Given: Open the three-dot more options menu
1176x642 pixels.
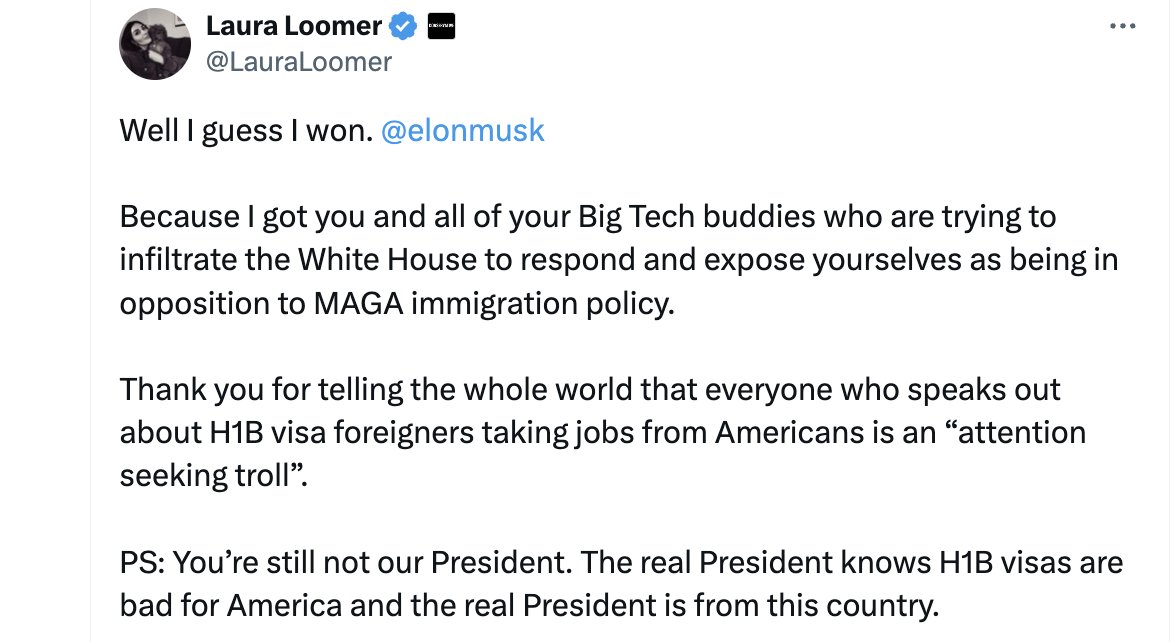Looking at the screenshot, I should [1122, 26].
